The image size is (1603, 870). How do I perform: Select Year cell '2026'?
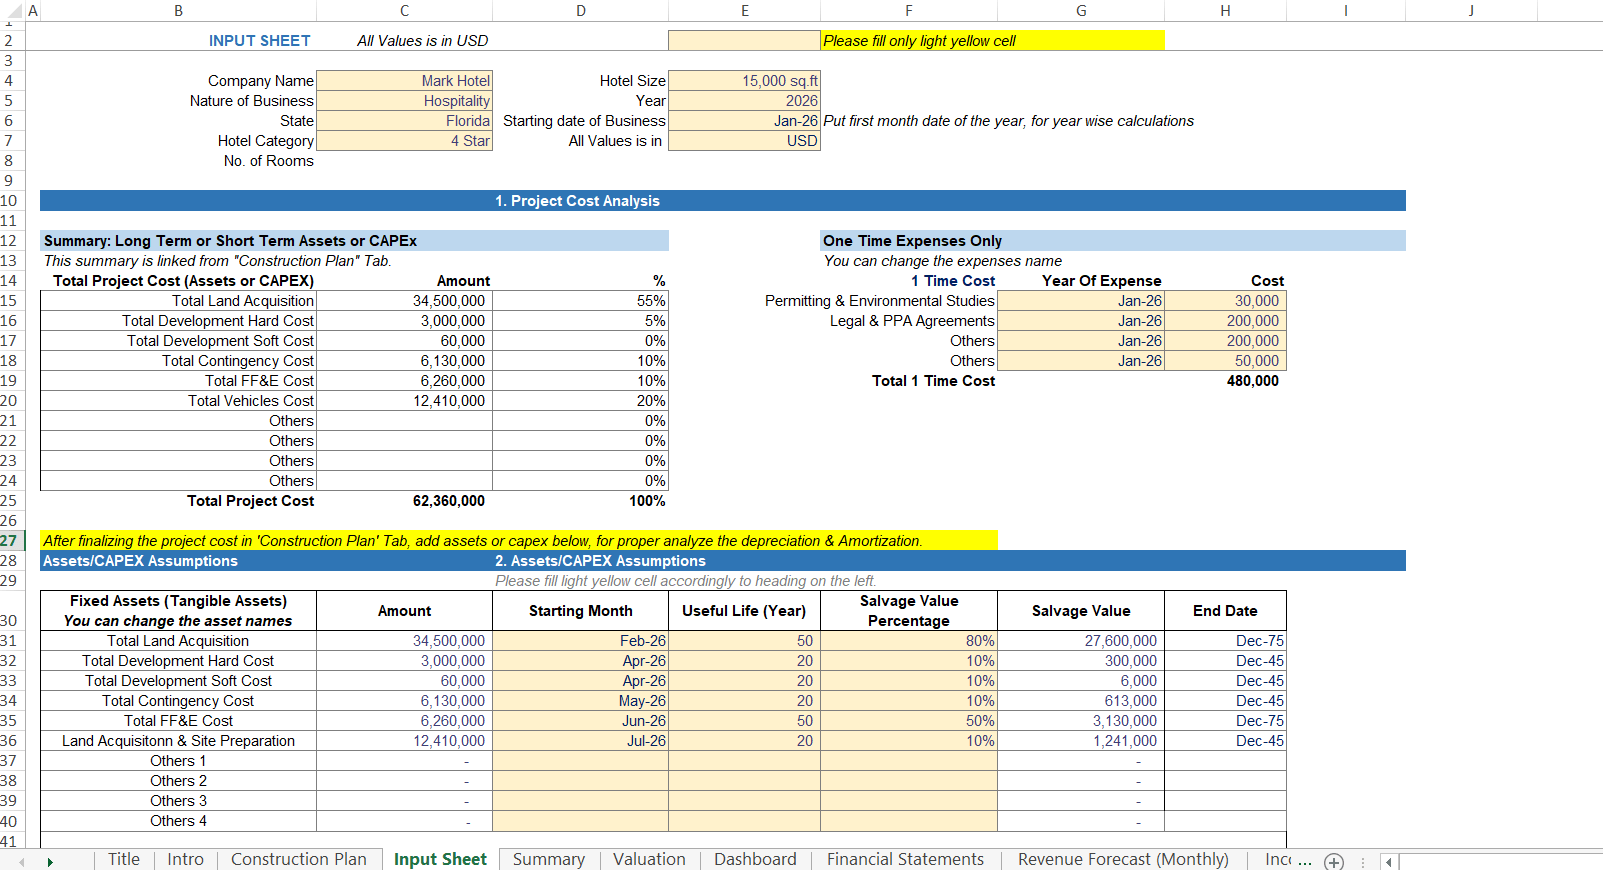pos(744,101)
